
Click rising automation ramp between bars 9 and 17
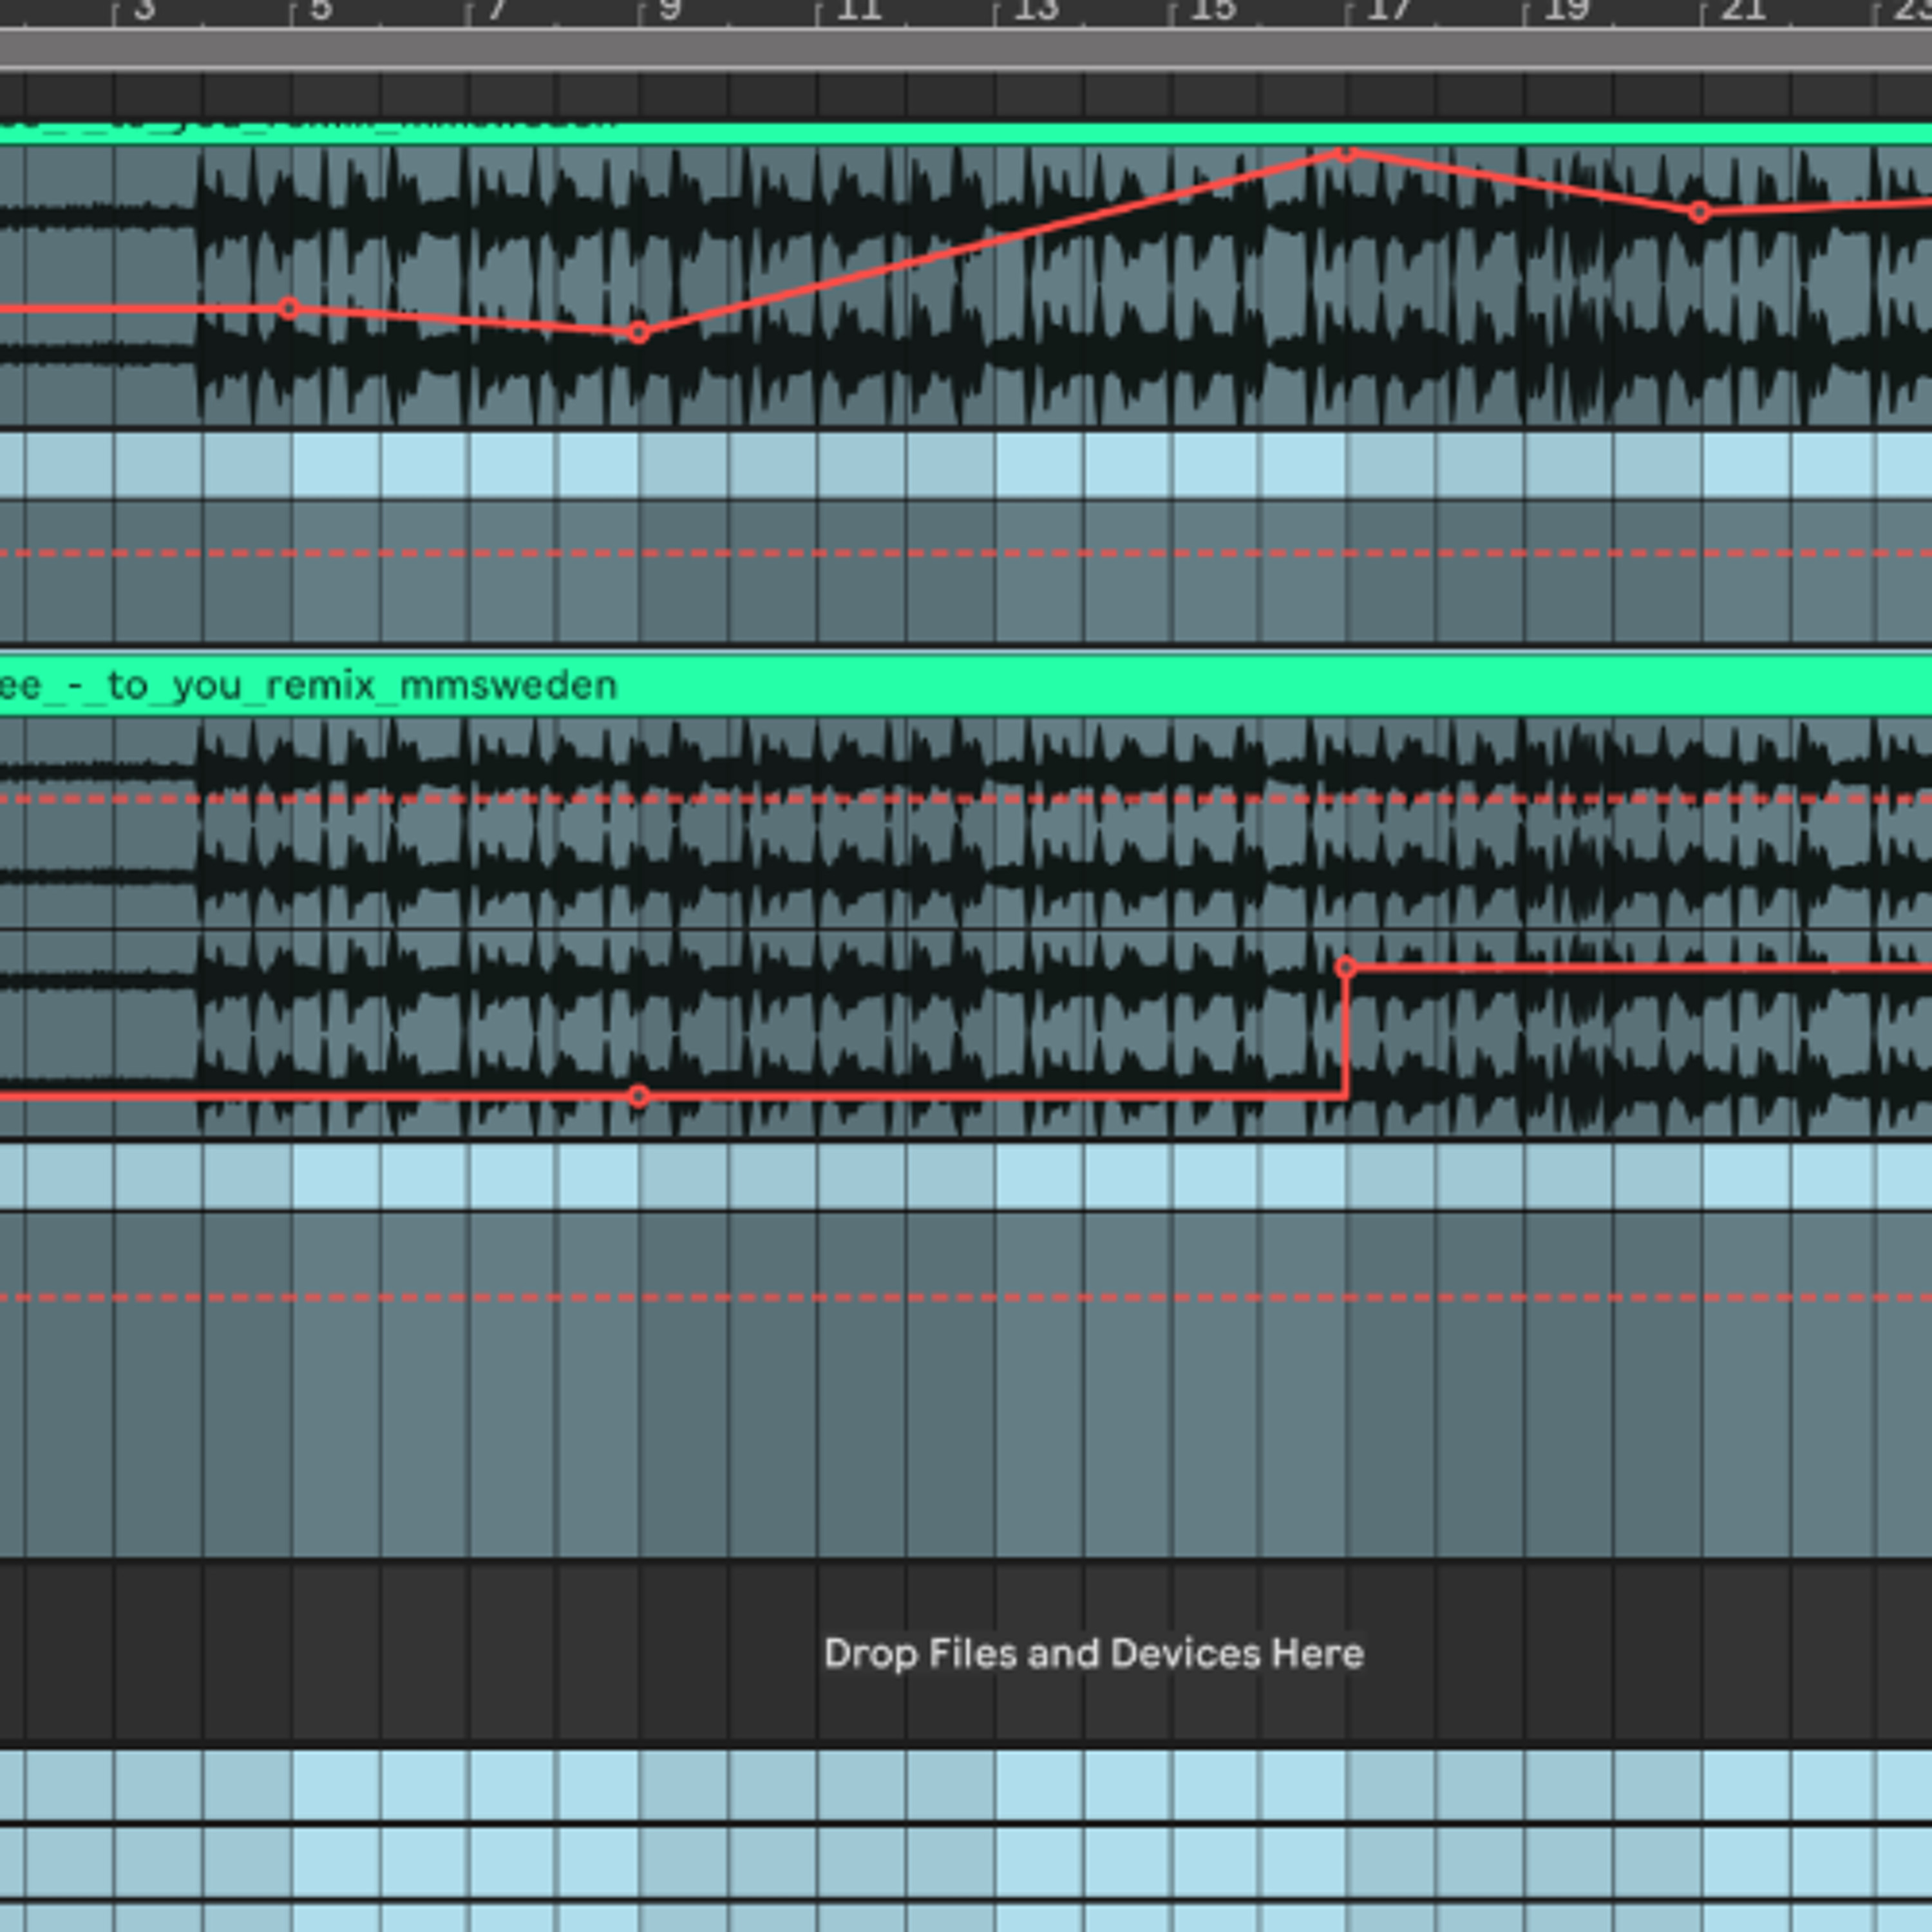coord(993,243)
